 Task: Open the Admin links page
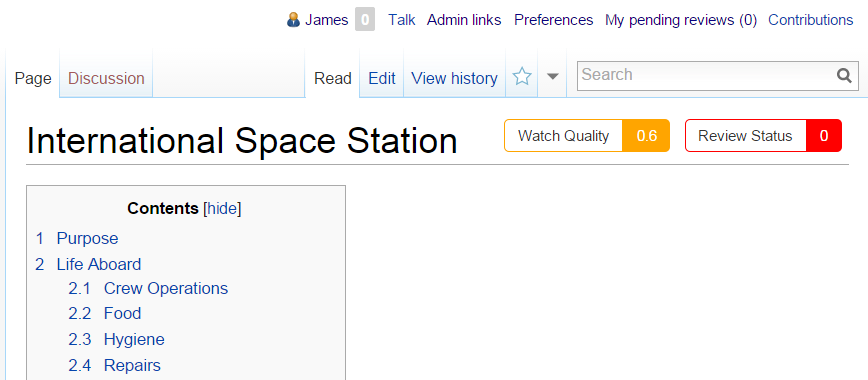tap(464, 20)
